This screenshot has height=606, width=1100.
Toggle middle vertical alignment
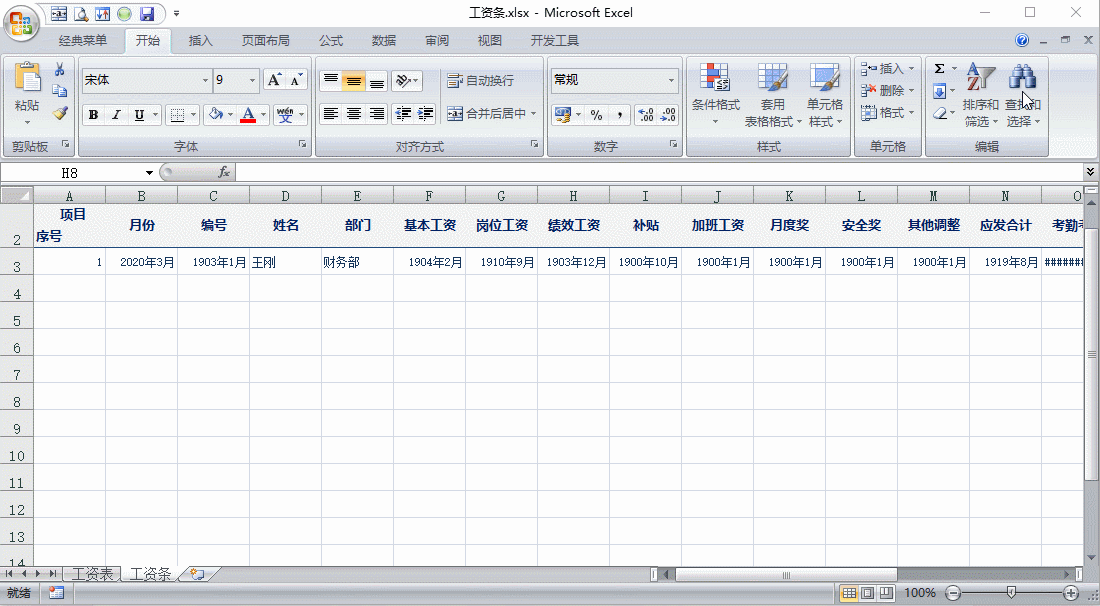click(x=354, y=81)
